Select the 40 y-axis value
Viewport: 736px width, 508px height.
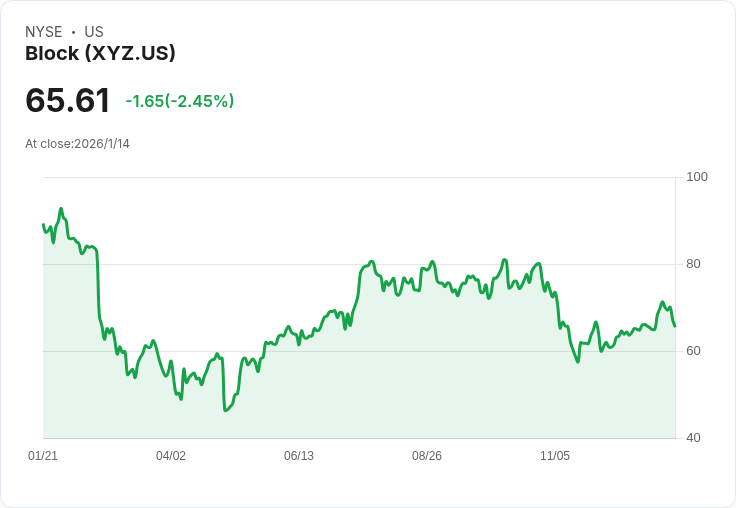pos(693,438)
